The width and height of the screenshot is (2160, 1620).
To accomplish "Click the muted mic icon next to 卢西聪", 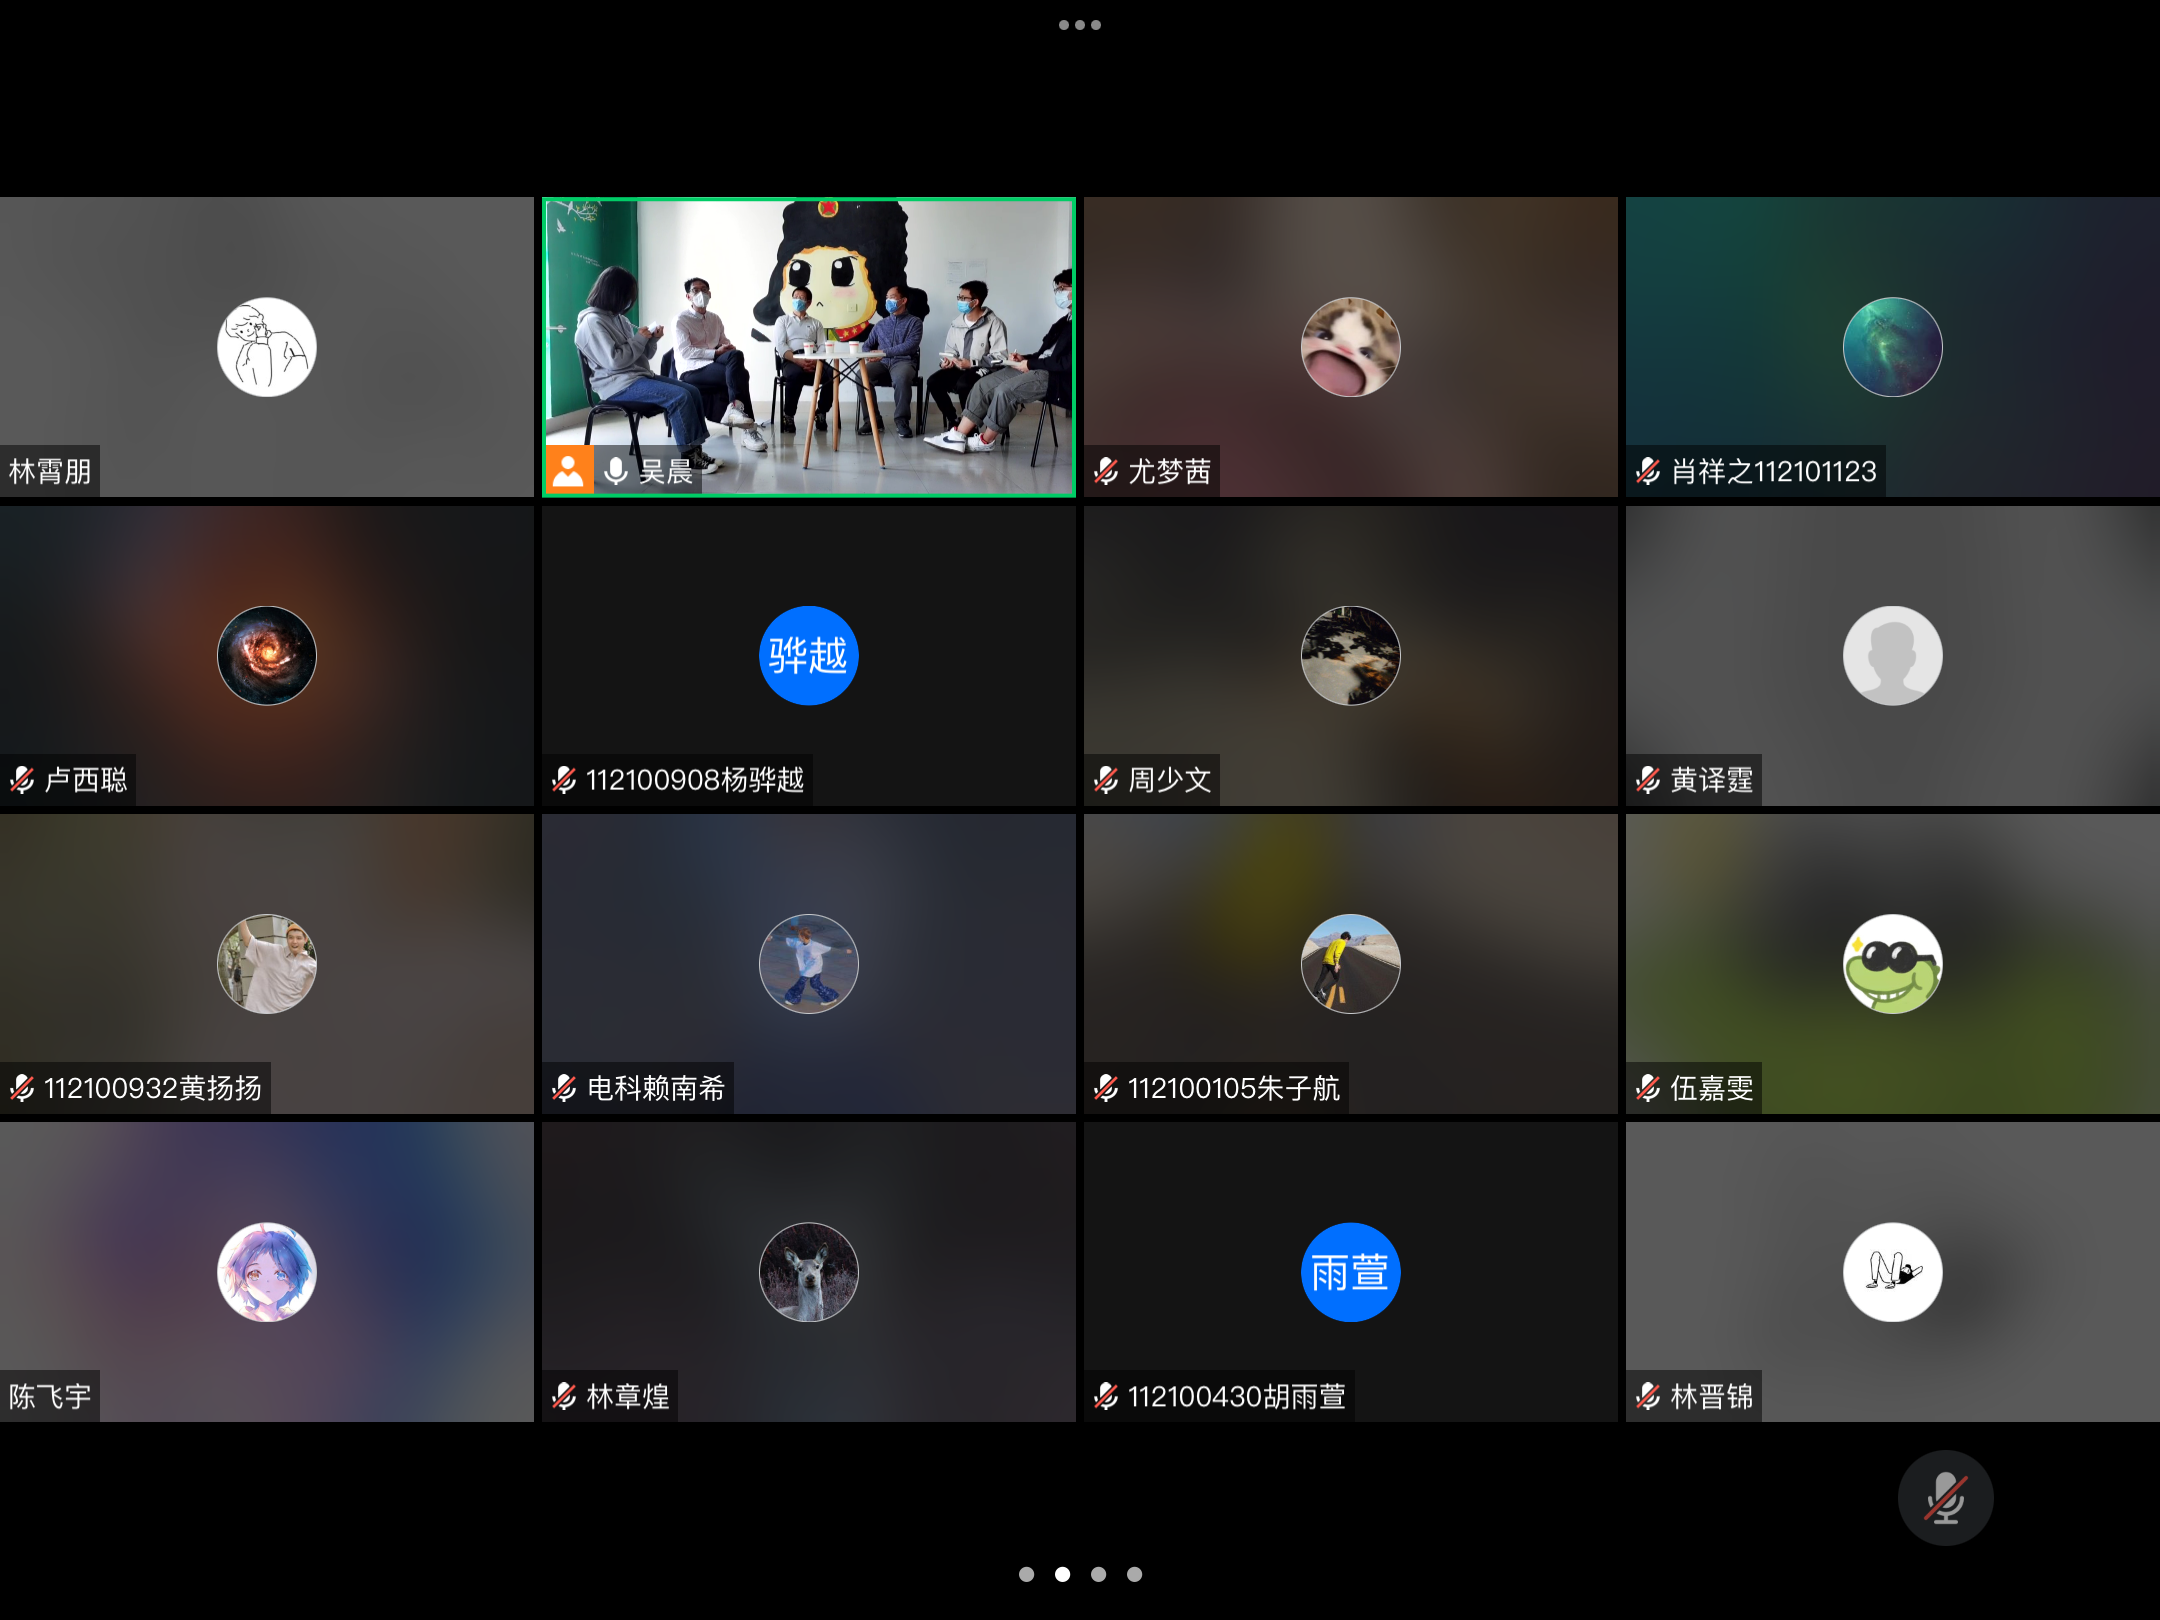I will [x=22, y=780].
